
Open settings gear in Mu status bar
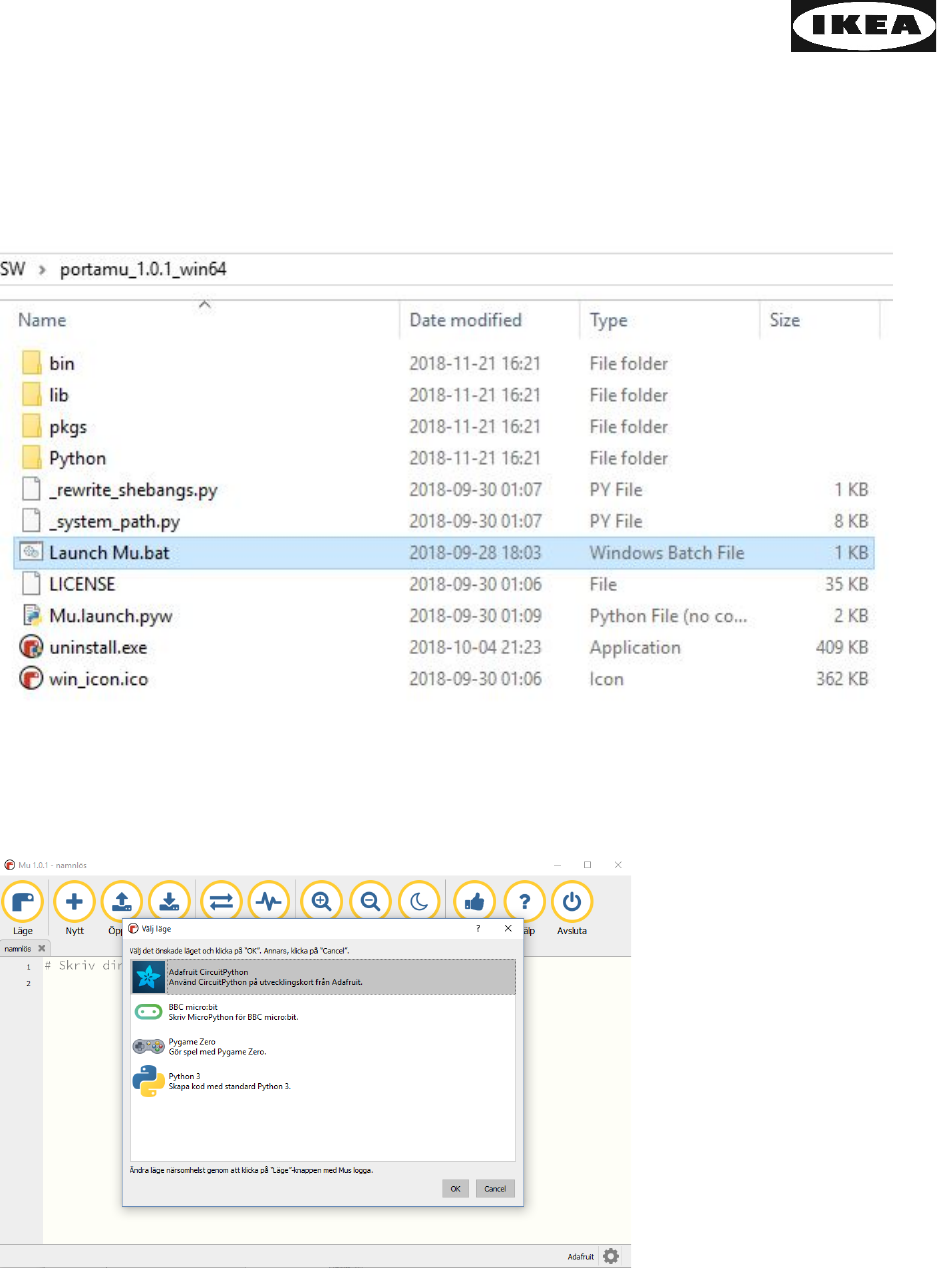611,1256
